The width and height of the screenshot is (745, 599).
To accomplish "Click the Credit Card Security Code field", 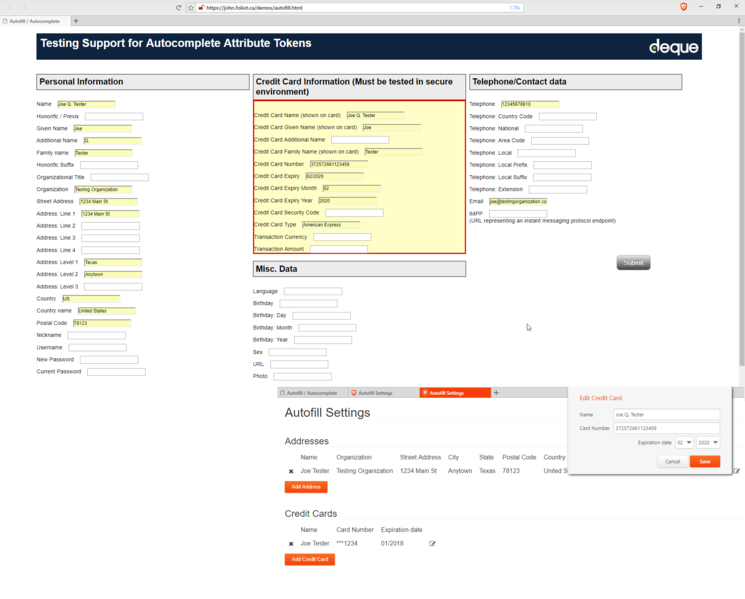I will 353,213.
